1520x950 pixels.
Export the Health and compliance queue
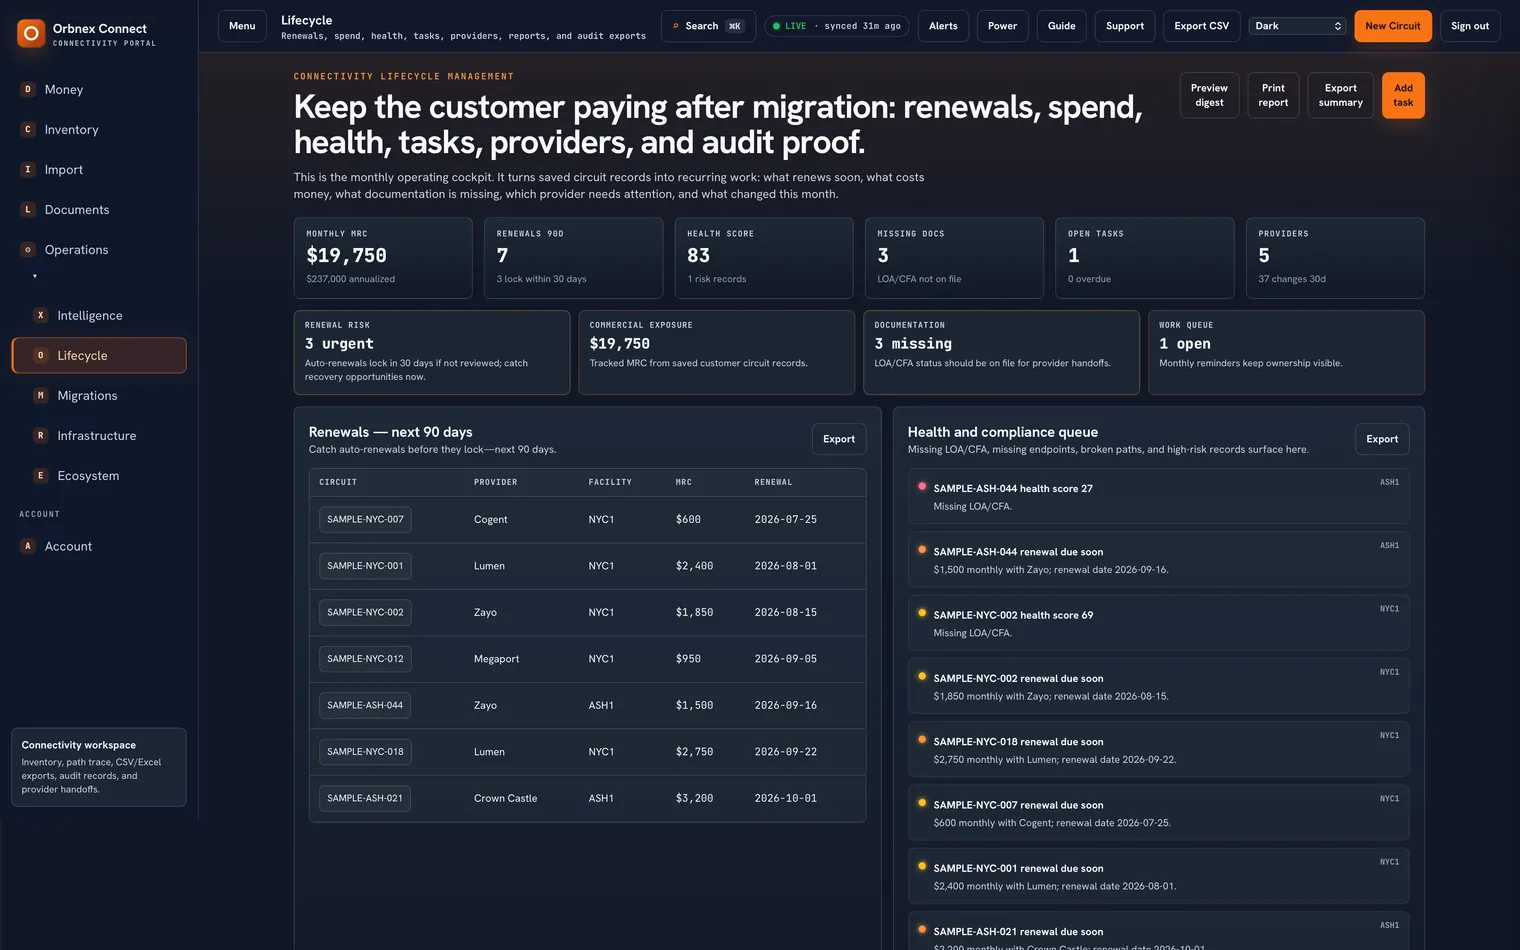[1382, 439]
